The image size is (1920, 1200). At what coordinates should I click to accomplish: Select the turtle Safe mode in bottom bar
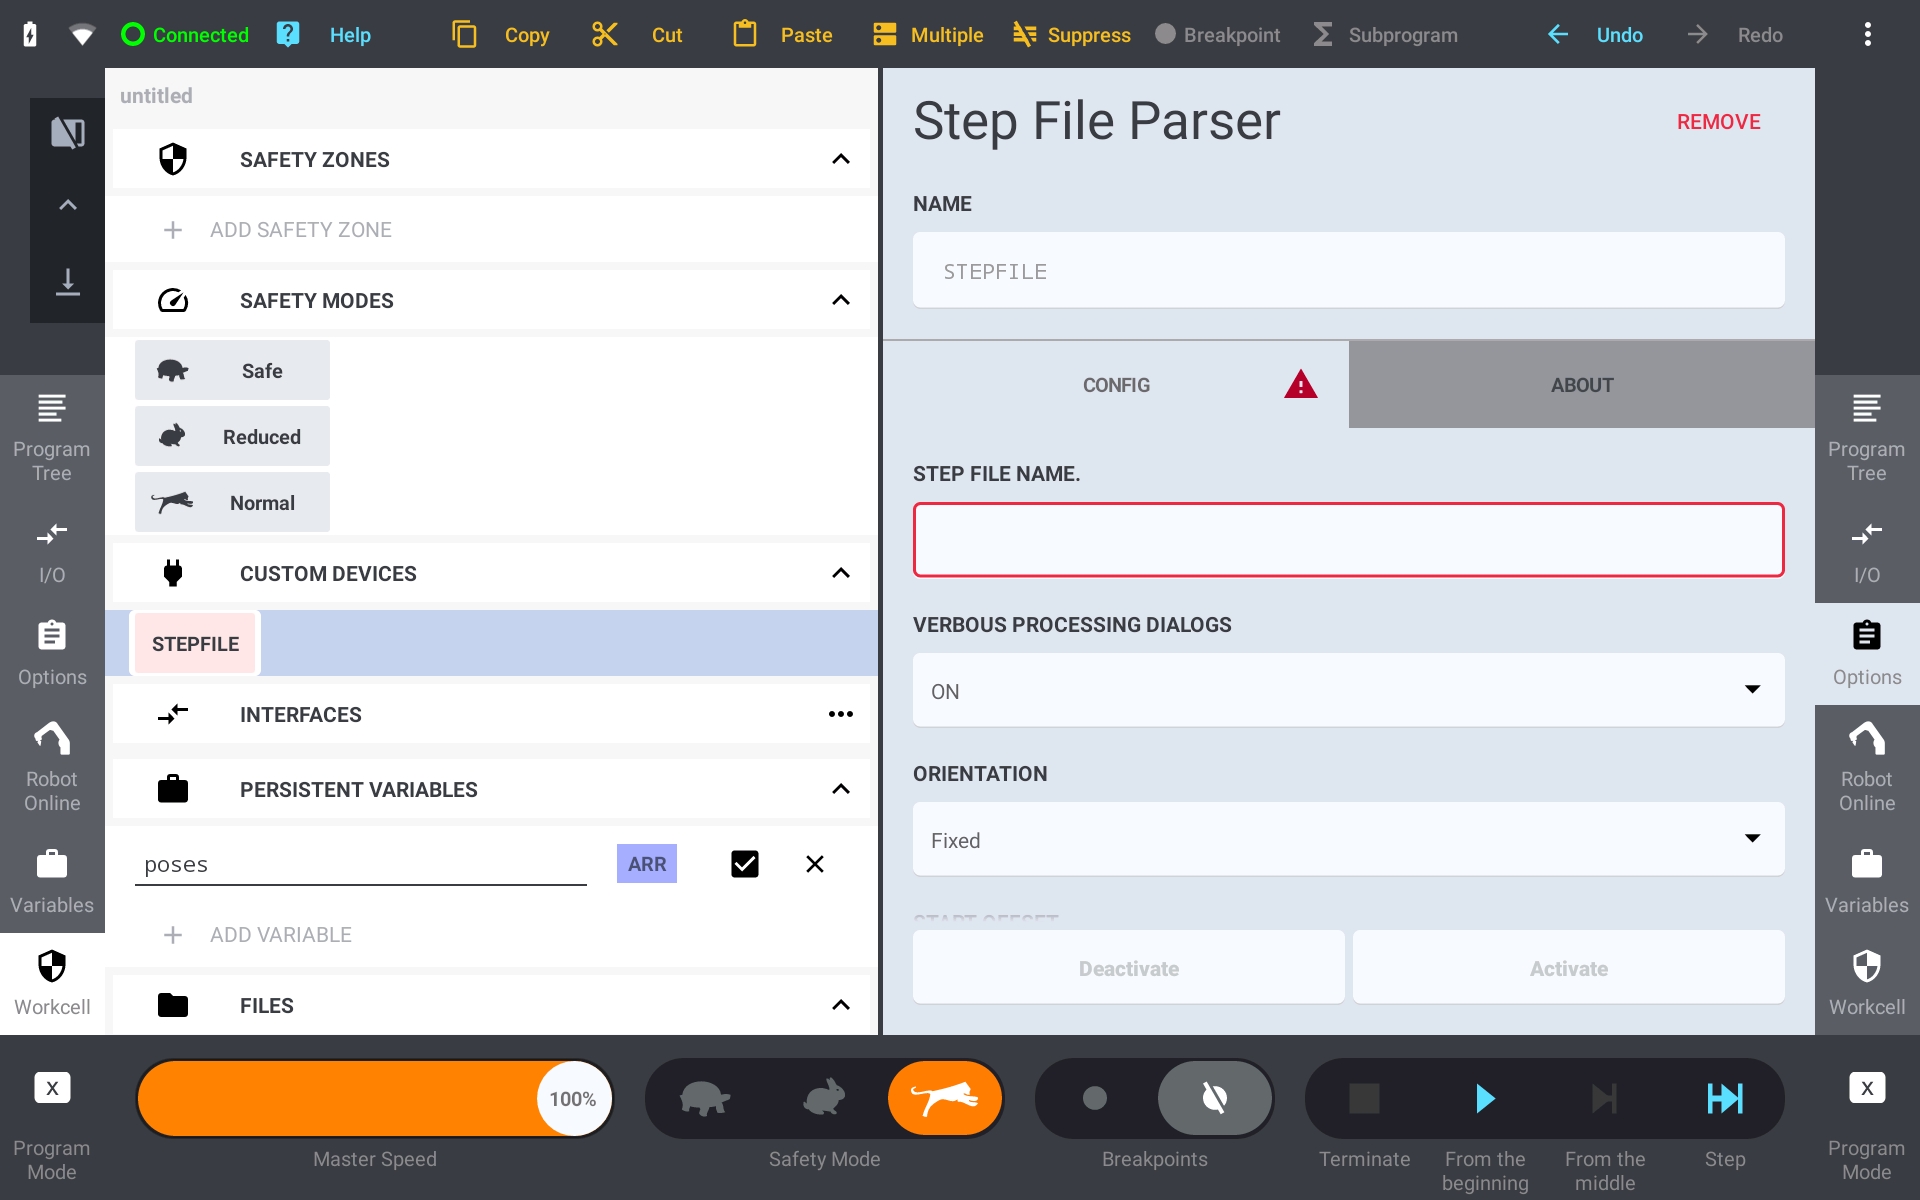tap(705, 1098)
